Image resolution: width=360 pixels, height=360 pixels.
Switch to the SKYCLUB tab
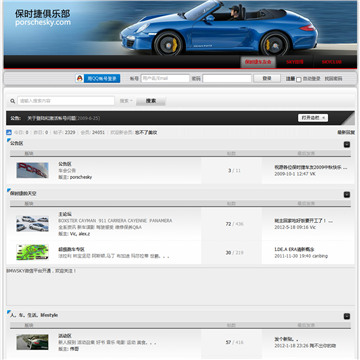331,62
